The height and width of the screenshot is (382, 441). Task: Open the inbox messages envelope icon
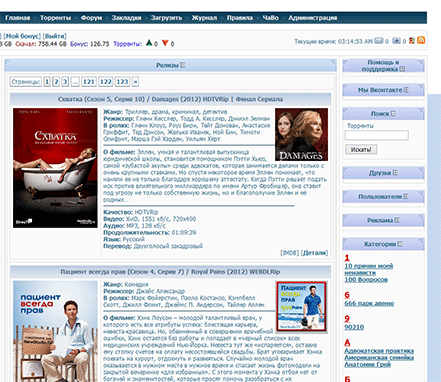[x=379, y=41]
